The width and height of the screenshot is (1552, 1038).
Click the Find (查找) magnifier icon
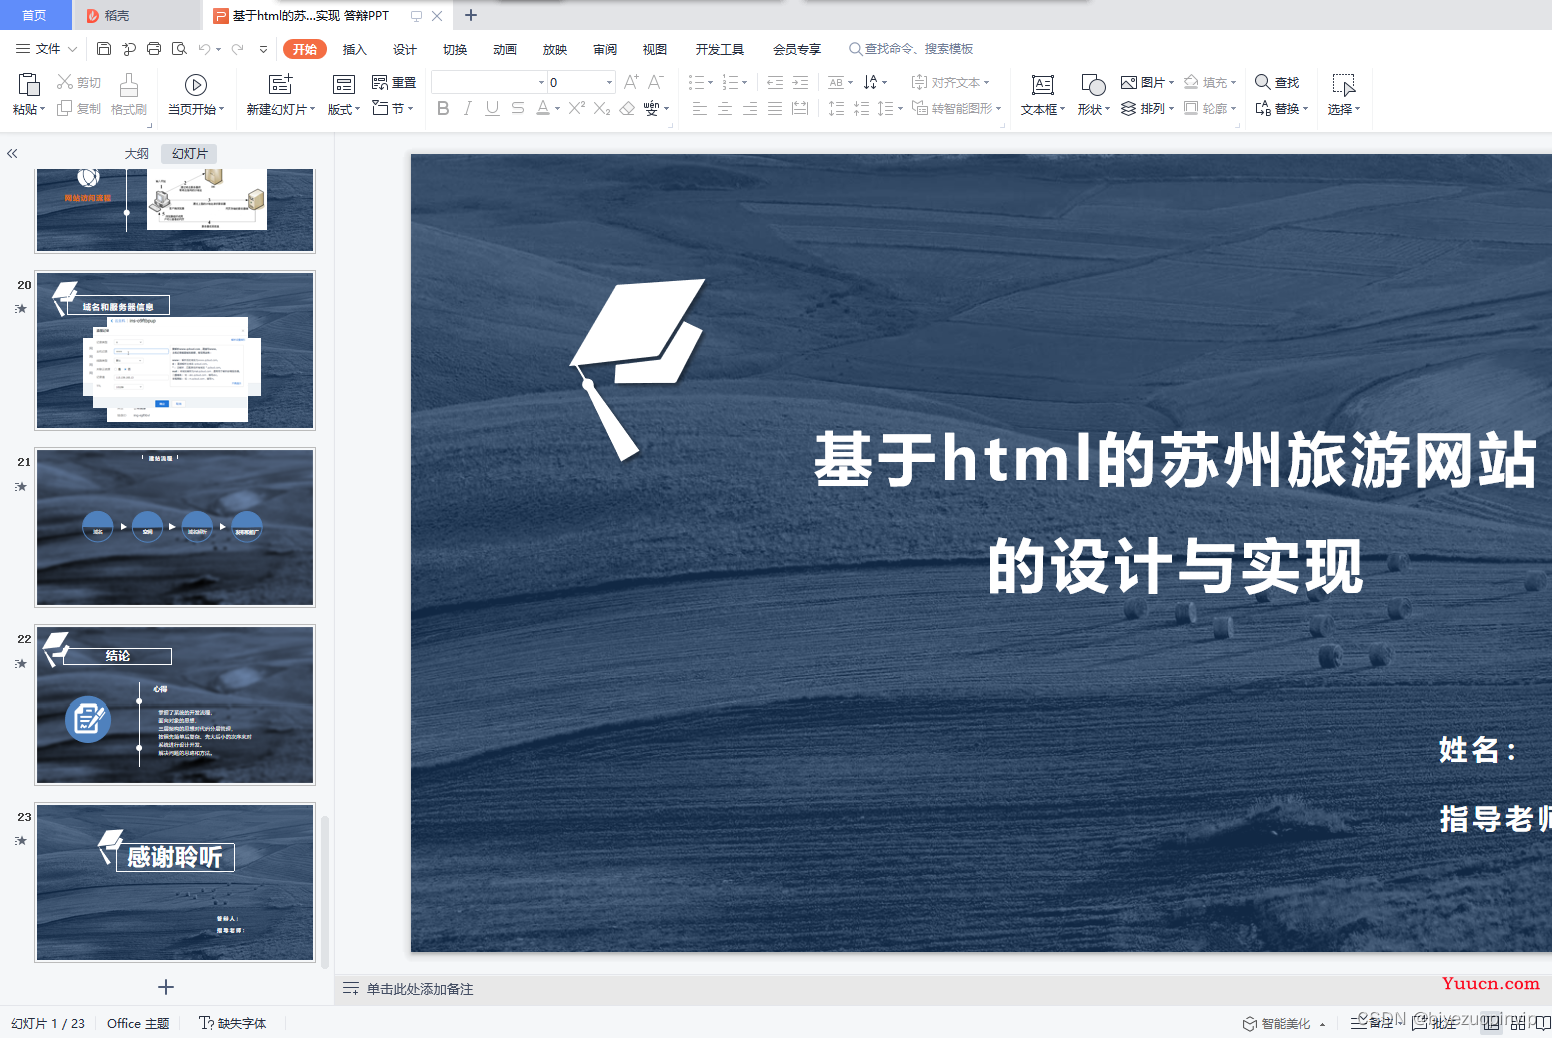click(x=1263, y=82)
